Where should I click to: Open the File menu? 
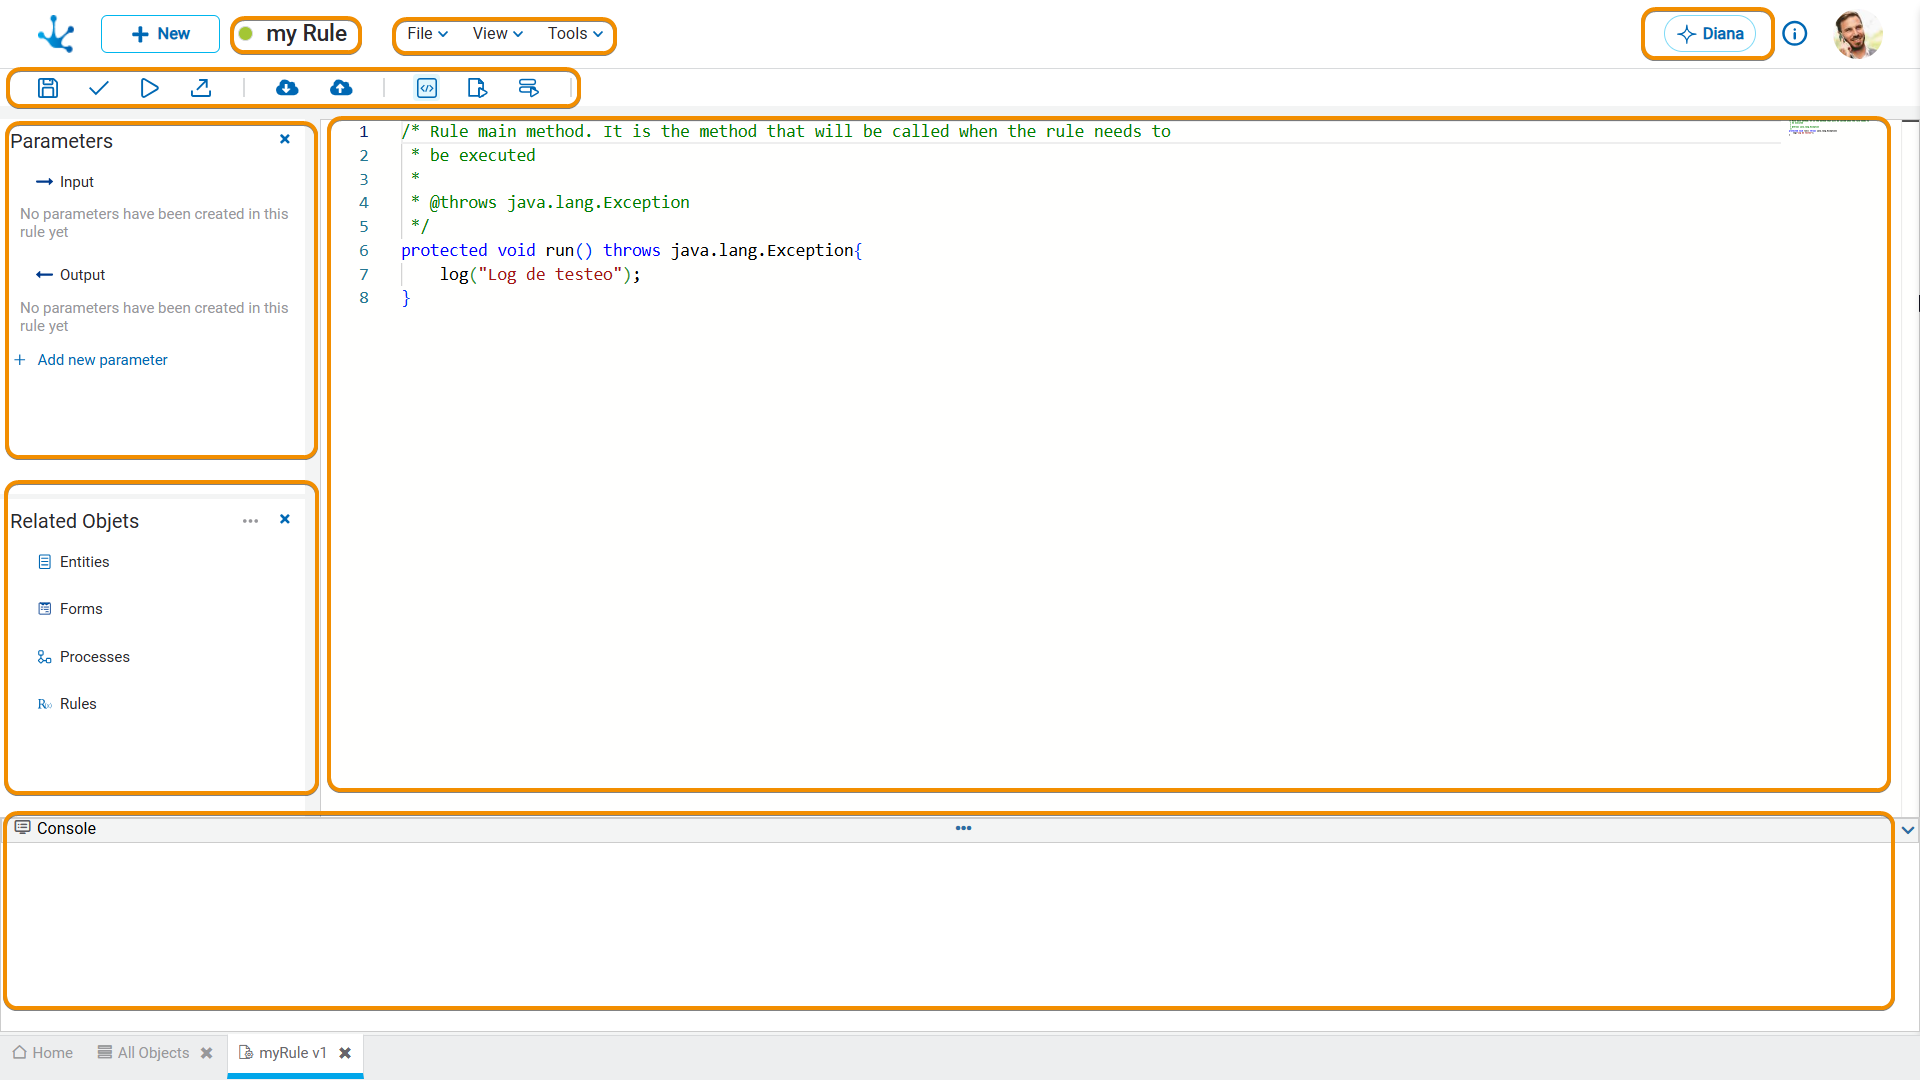click(427, 34)
